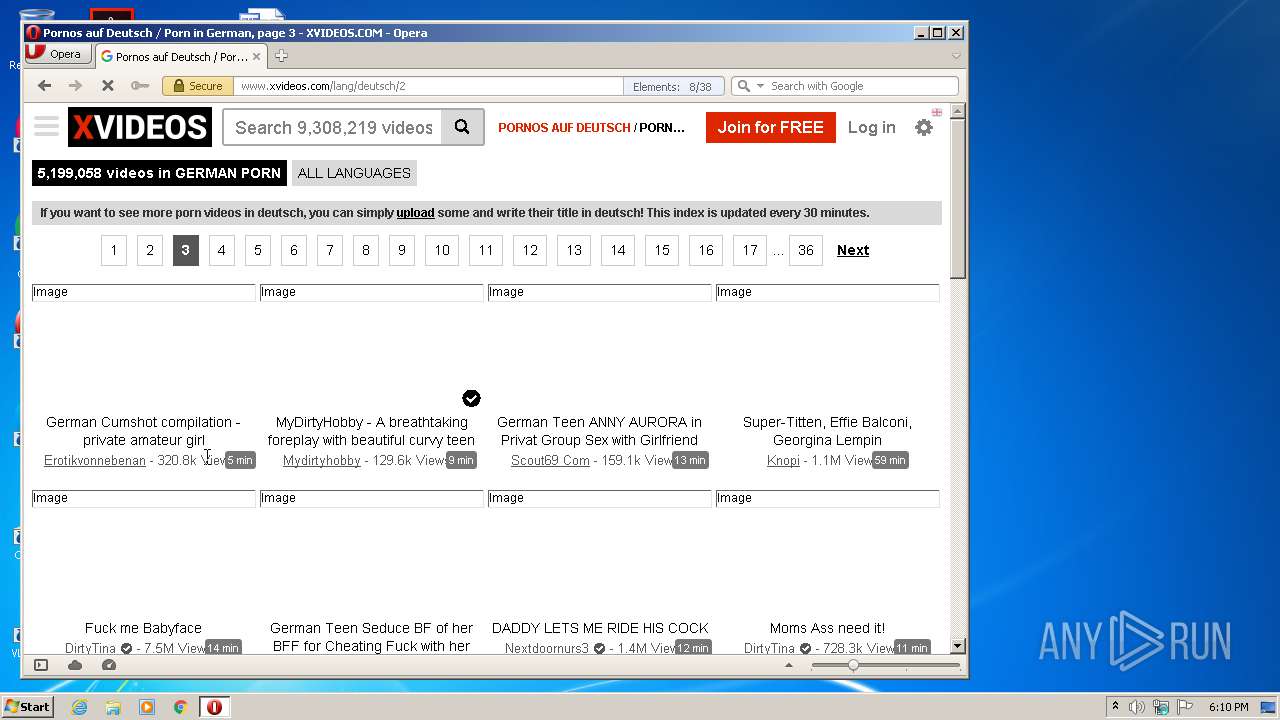The width and height of the screenshot is (1280, 720).
Task: Open the search engine dropdown arrow
Action: [760, 86]
